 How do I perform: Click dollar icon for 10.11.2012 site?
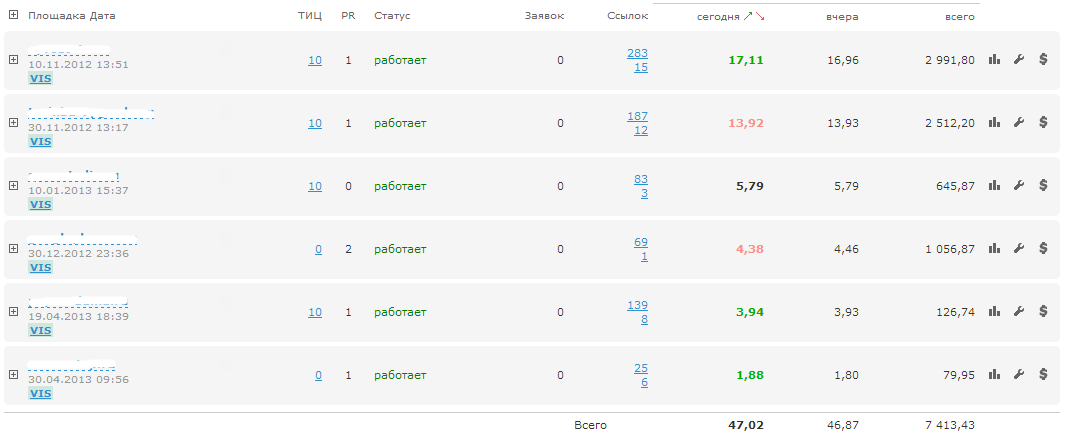1043,60
